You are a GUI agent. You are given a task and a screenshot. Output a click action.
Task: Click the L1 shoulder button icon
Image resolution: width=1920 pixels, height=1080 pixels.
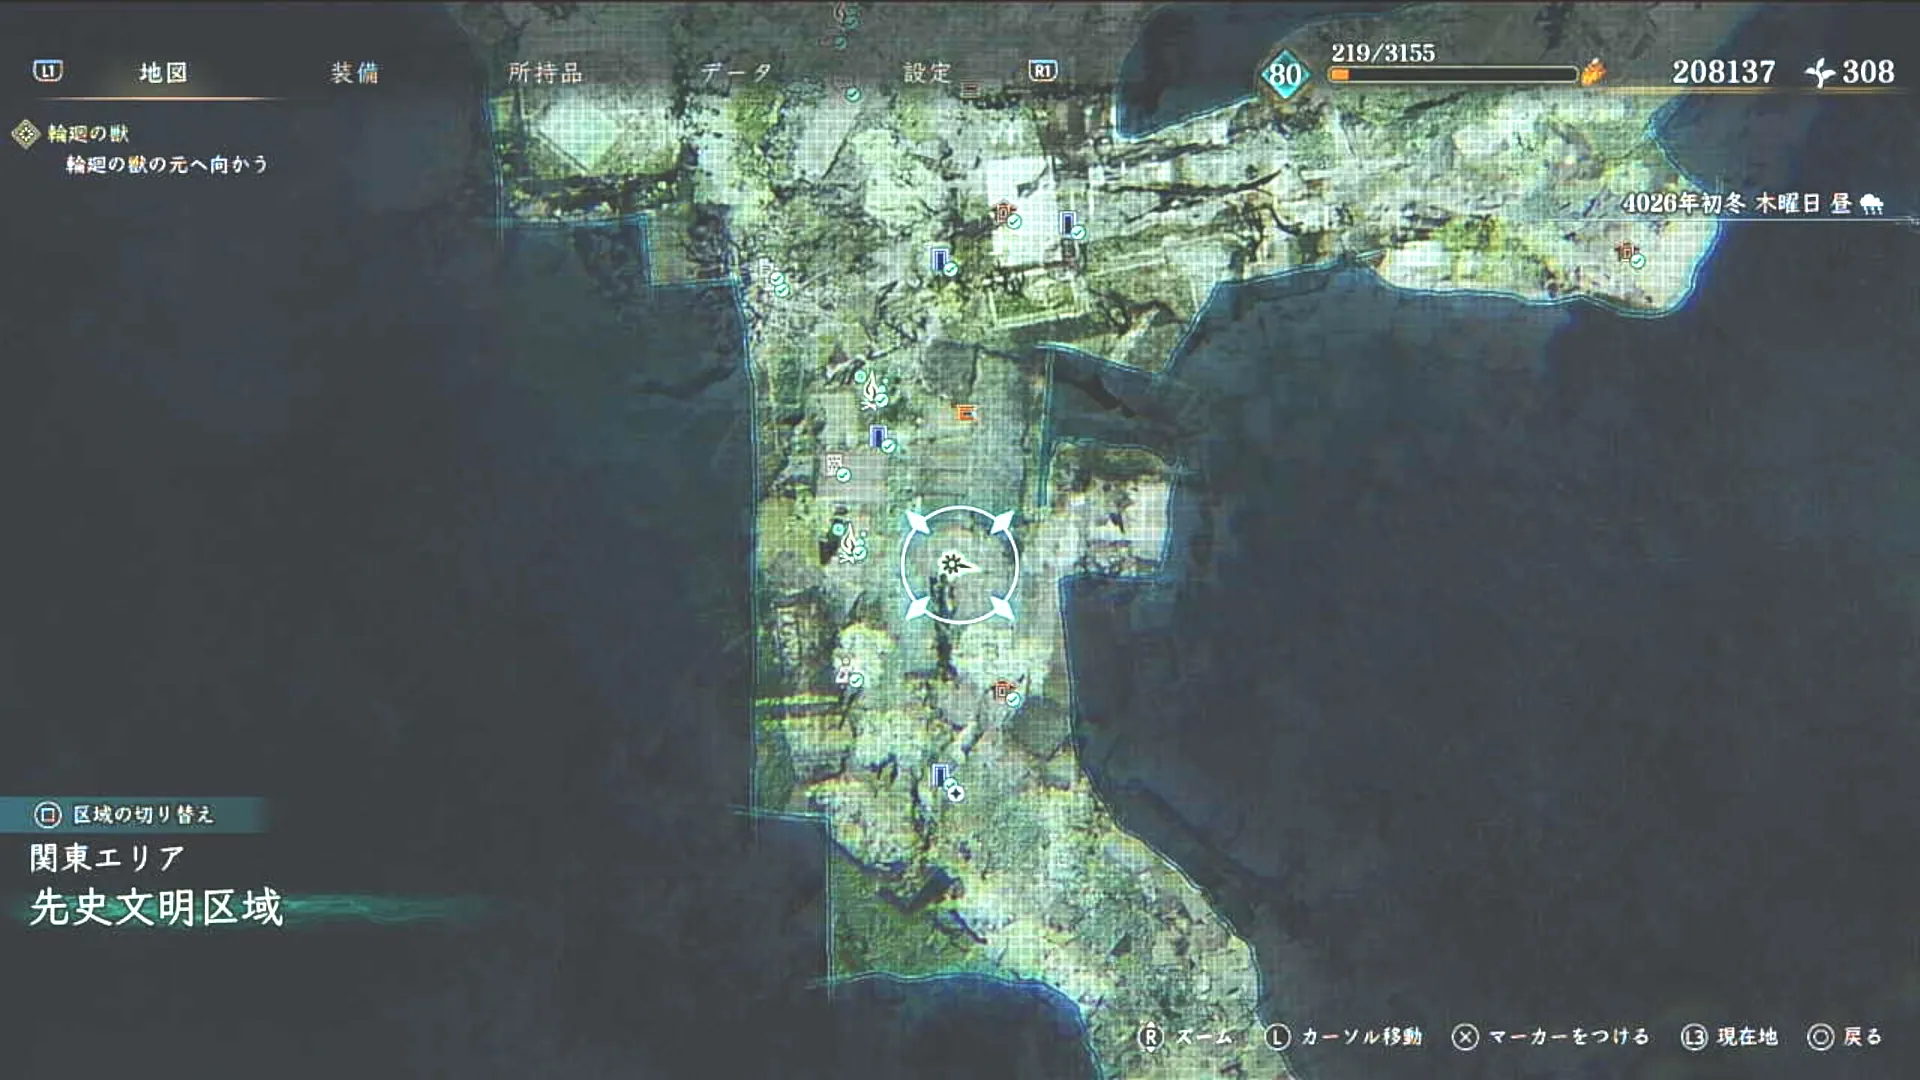tap(47, 71)
